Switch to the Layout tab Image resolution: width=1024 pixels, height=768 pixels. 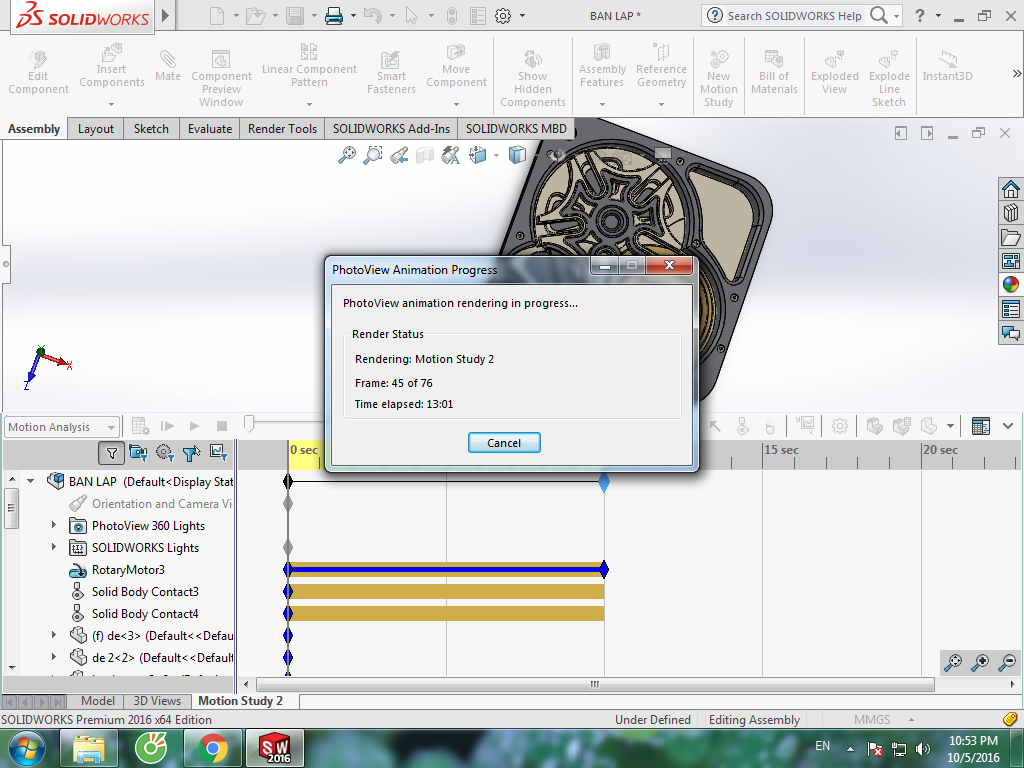95,129
